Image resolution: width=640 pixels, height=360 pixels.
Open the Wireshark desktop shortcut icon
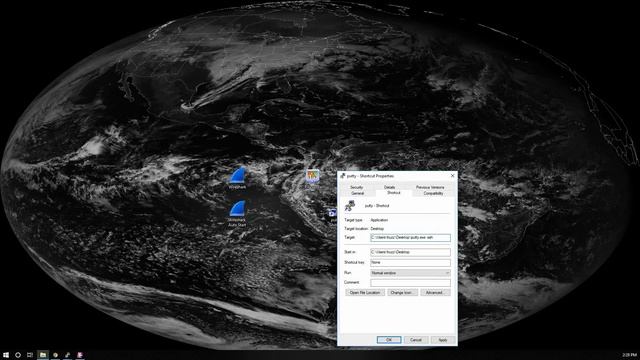tap(237, 177)
